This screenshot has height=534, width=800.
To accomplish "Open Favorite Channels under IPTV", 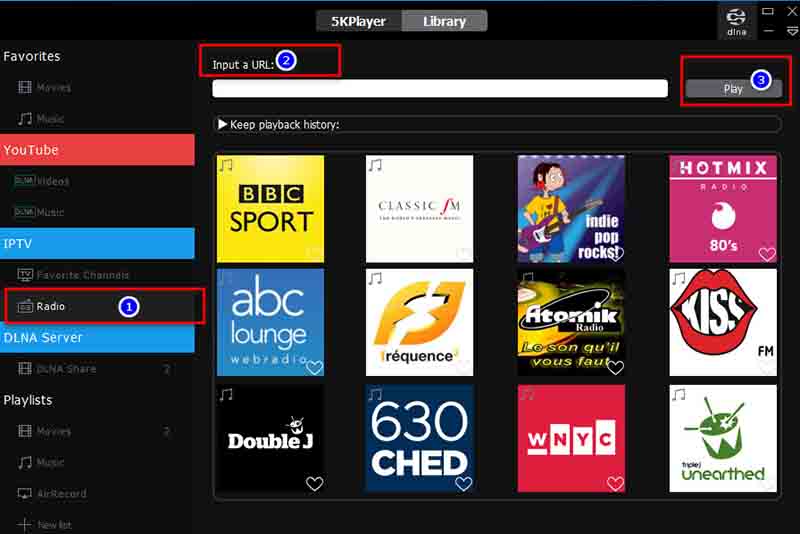I will tap(83, 275).
